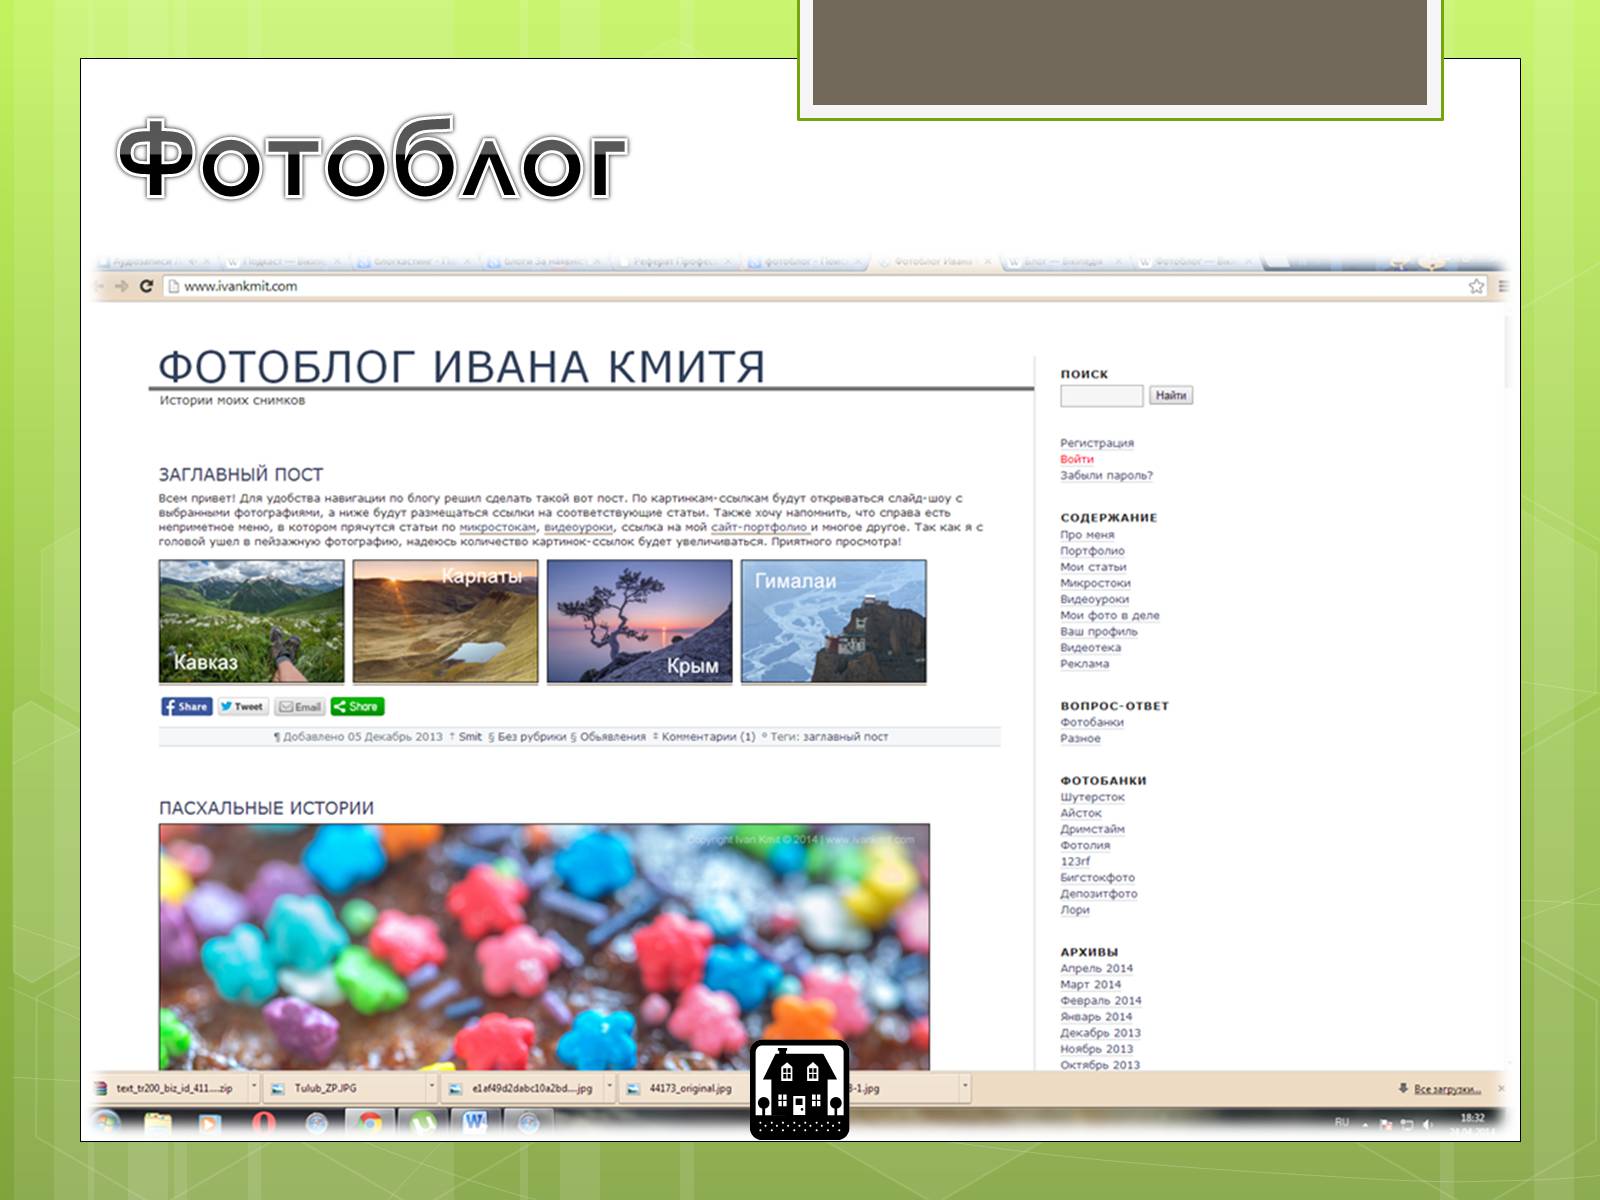Click the сайт-портфолио link in the post
Screen dimensions: 1600x1200
(x=759, y=527)
